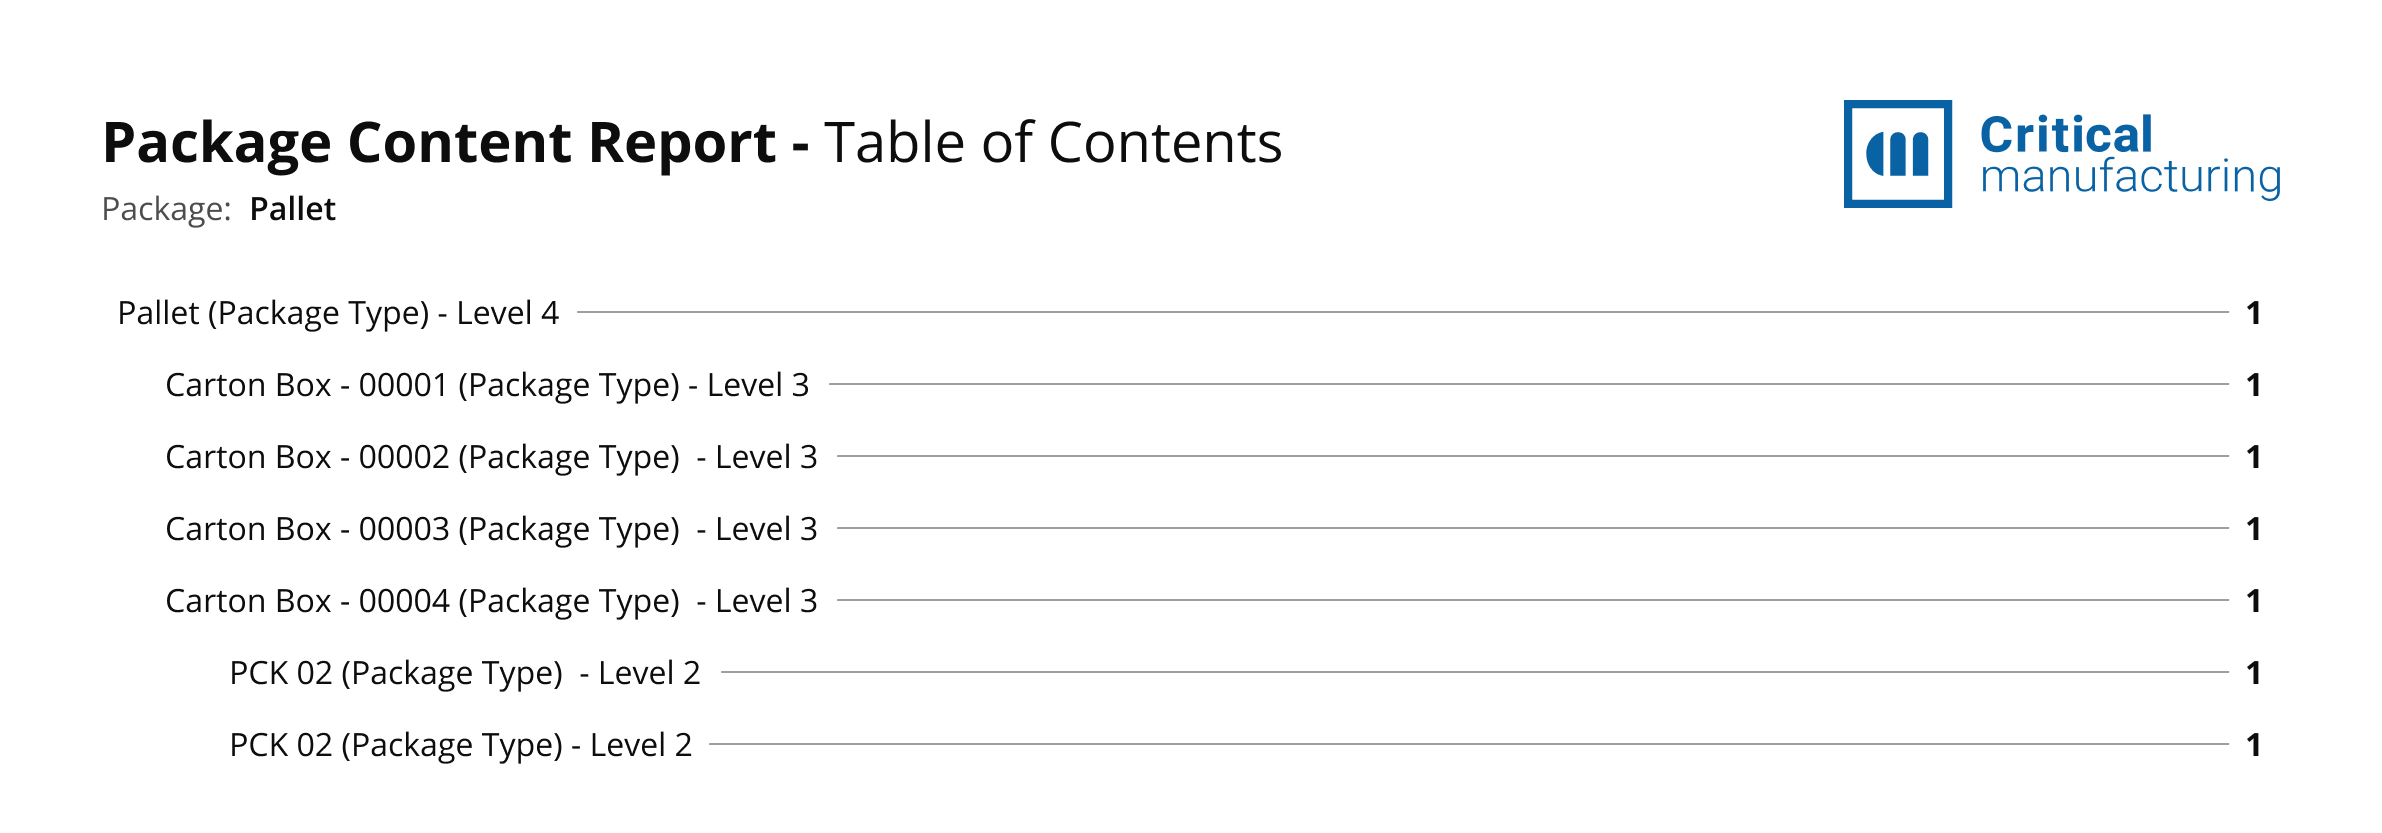The height and width of the screenshot is (833, 2382).
Task: Click the blue "Critical" brand word
Action: tap(2065, 135)
